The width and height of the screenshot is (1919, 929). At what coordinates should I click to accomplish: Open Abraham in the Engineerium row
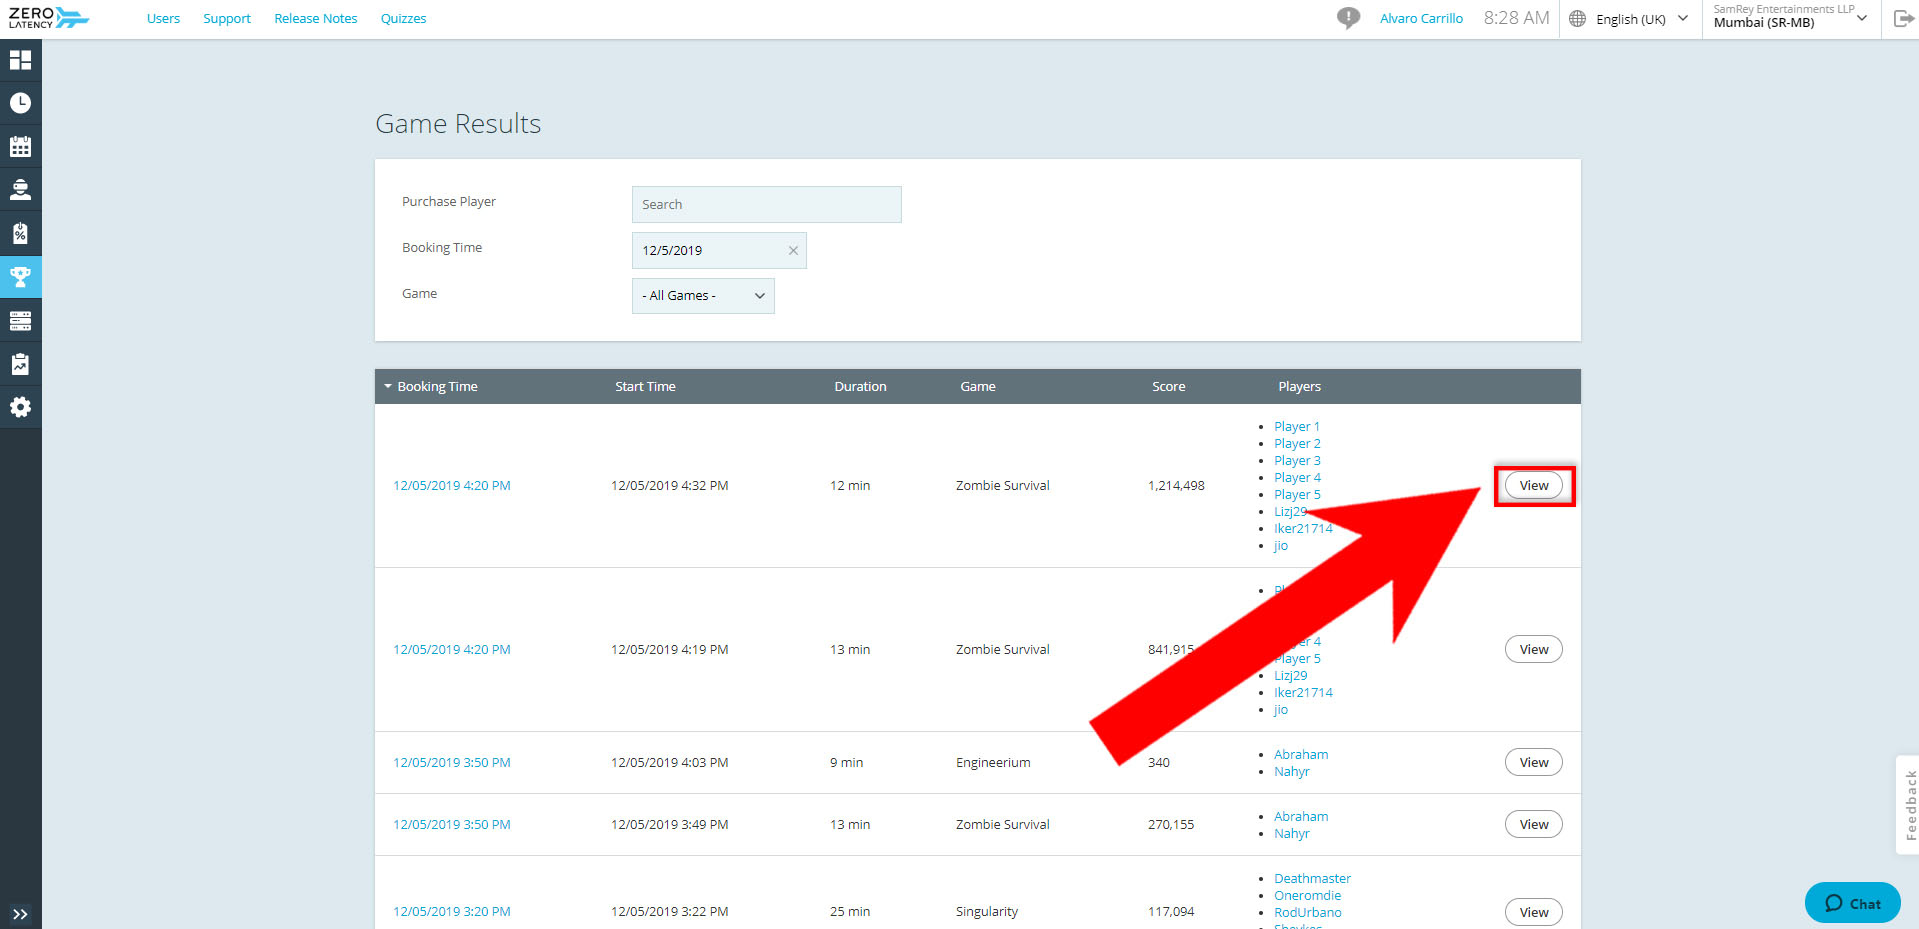click(1301, 755)
